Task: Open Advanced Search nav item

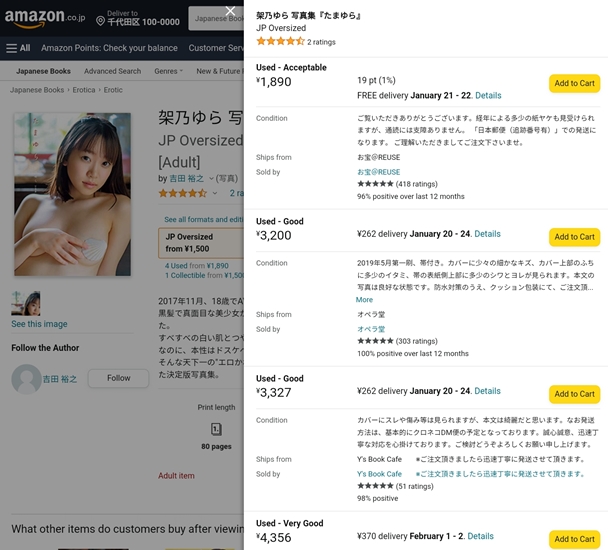Action: click(112, 71)
